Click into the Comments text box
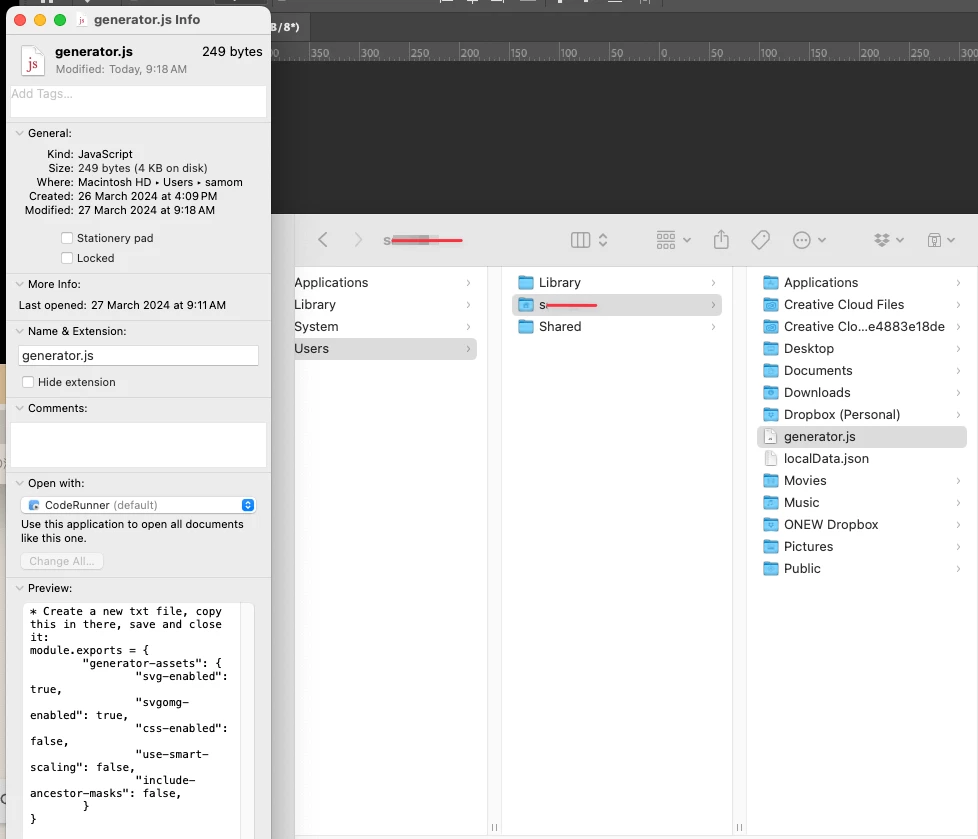978x839 pixels. (x=138, y=445)
